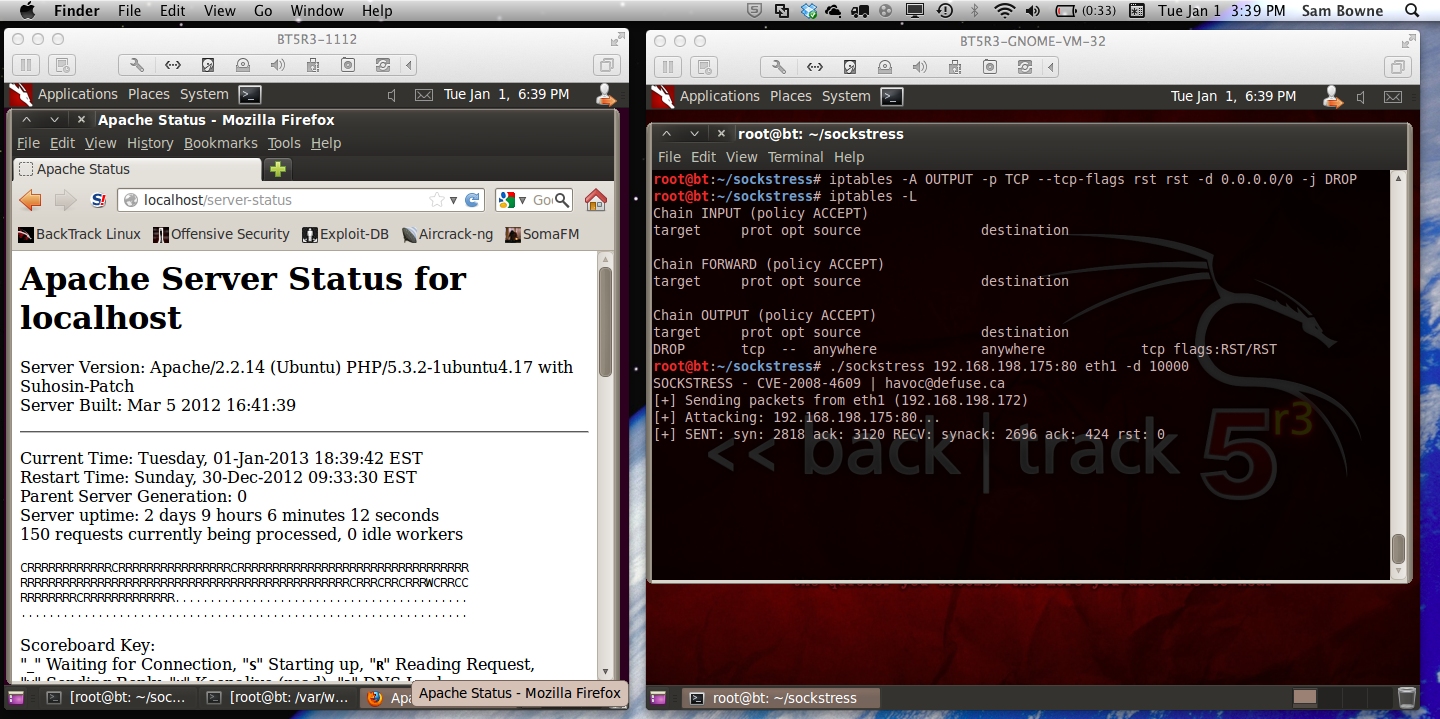Click USB icon in BT5R3-GNOME-VM-32 toolbar
This screenshot has width=1440, height=719.
click(x=955, y=67)
